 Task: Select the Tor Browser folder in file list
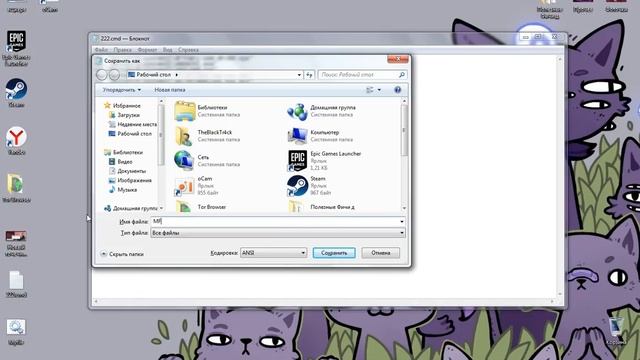click(200, 207)
